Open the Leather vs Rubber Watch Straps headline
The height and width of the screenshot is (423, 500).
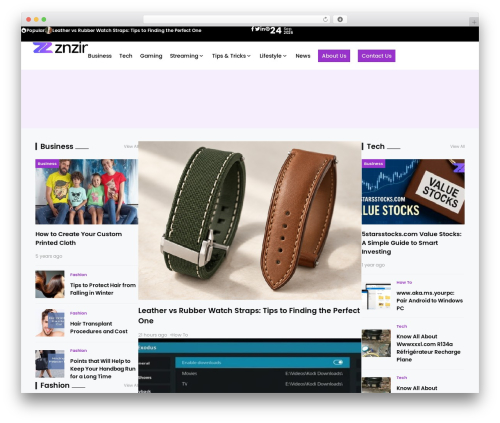point(249,315)
